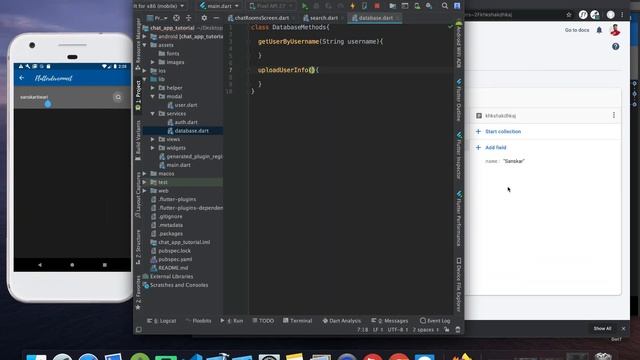Tap username search field in emulator
640x360 pixels.
(x=63, y=97)
